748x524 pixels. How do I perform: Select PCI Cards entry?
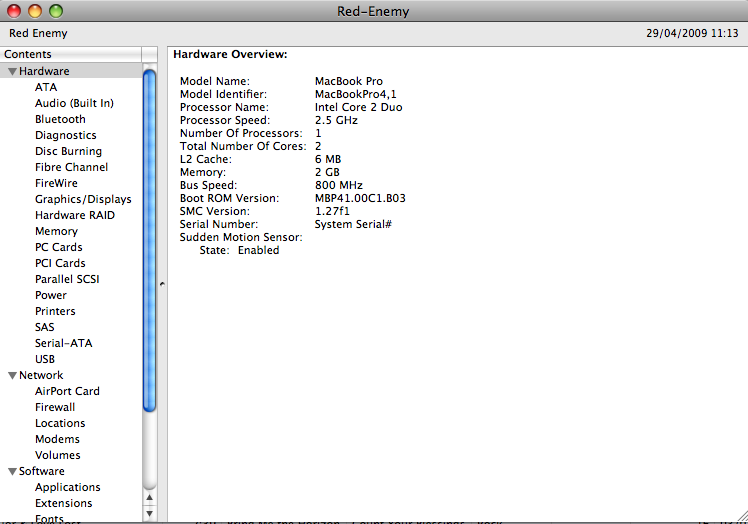click(x=60, y=263)
